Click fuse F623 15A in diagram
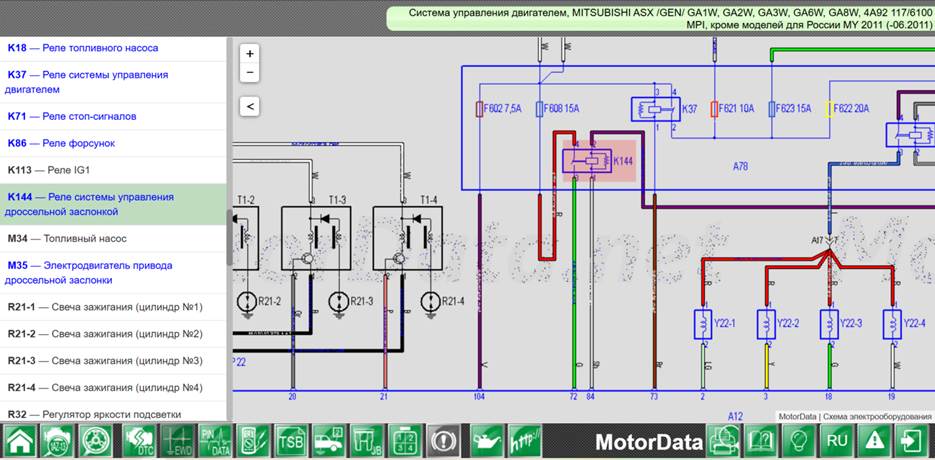This screenshot has width=935, height=460. [x=772, y=109]
